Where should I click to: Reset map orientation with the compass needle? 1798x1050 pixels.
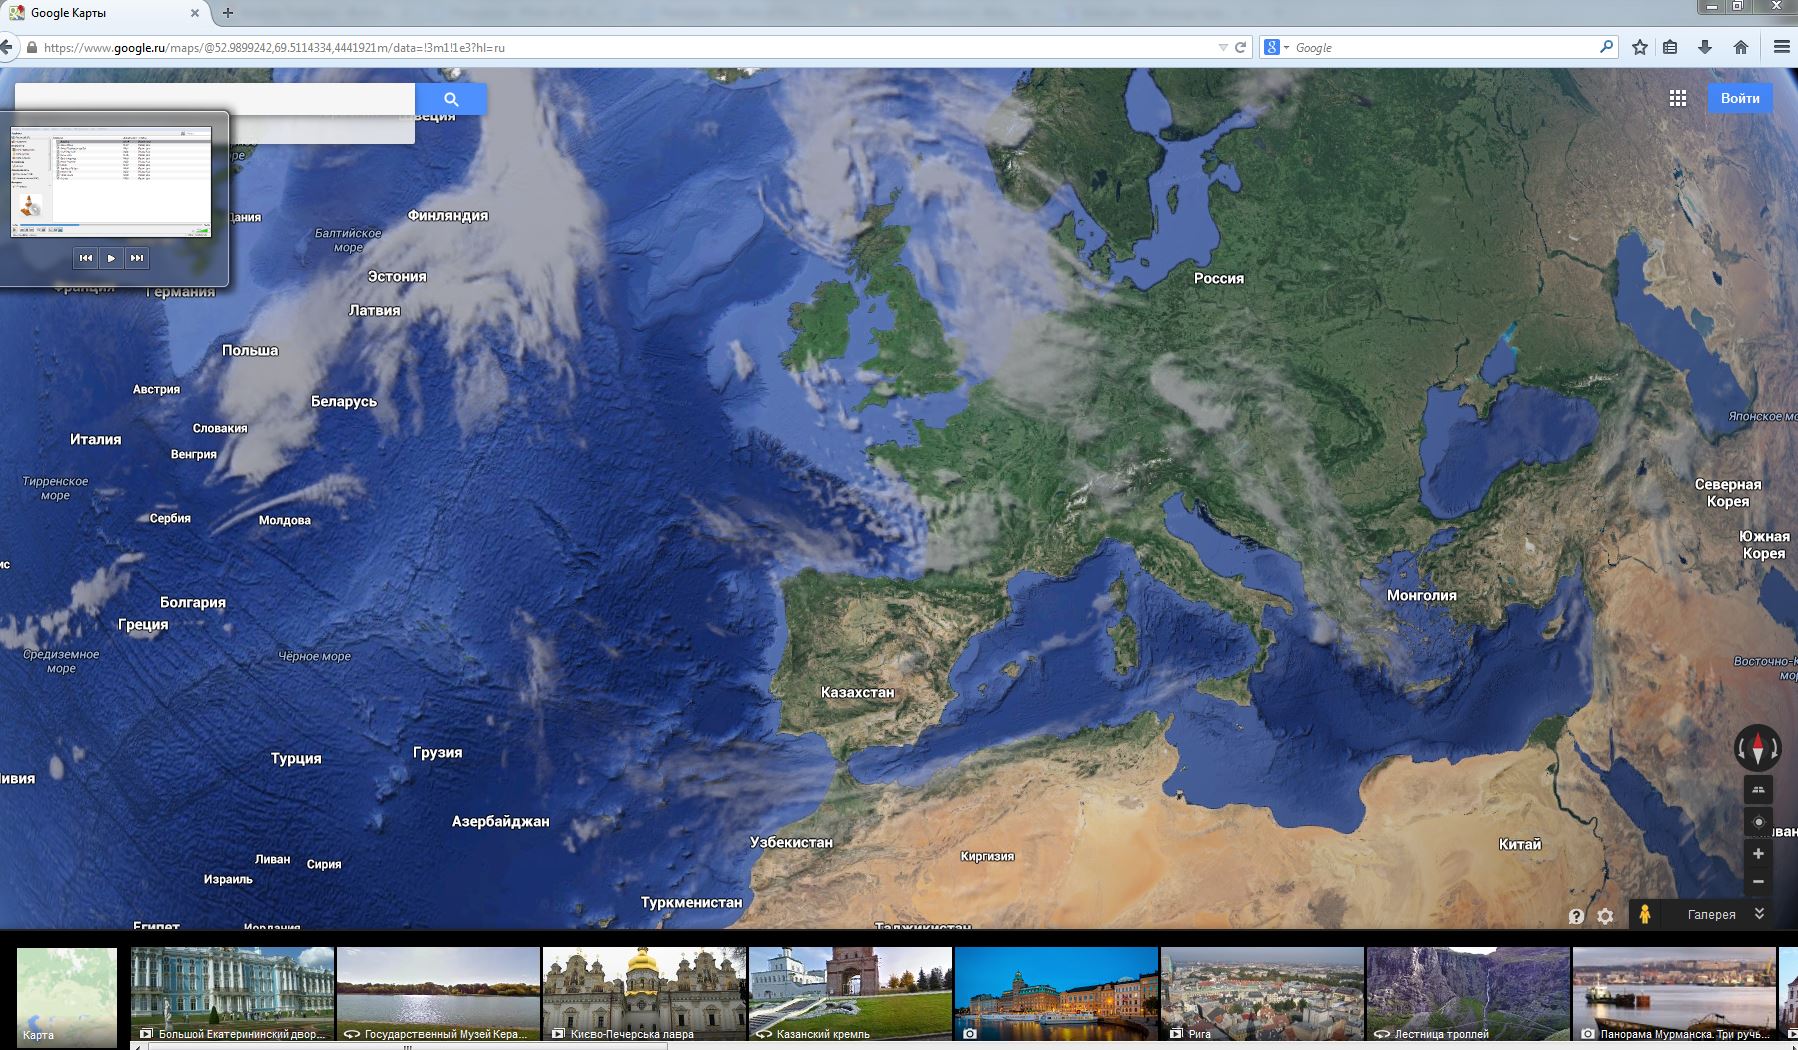tap(1758, 746)
